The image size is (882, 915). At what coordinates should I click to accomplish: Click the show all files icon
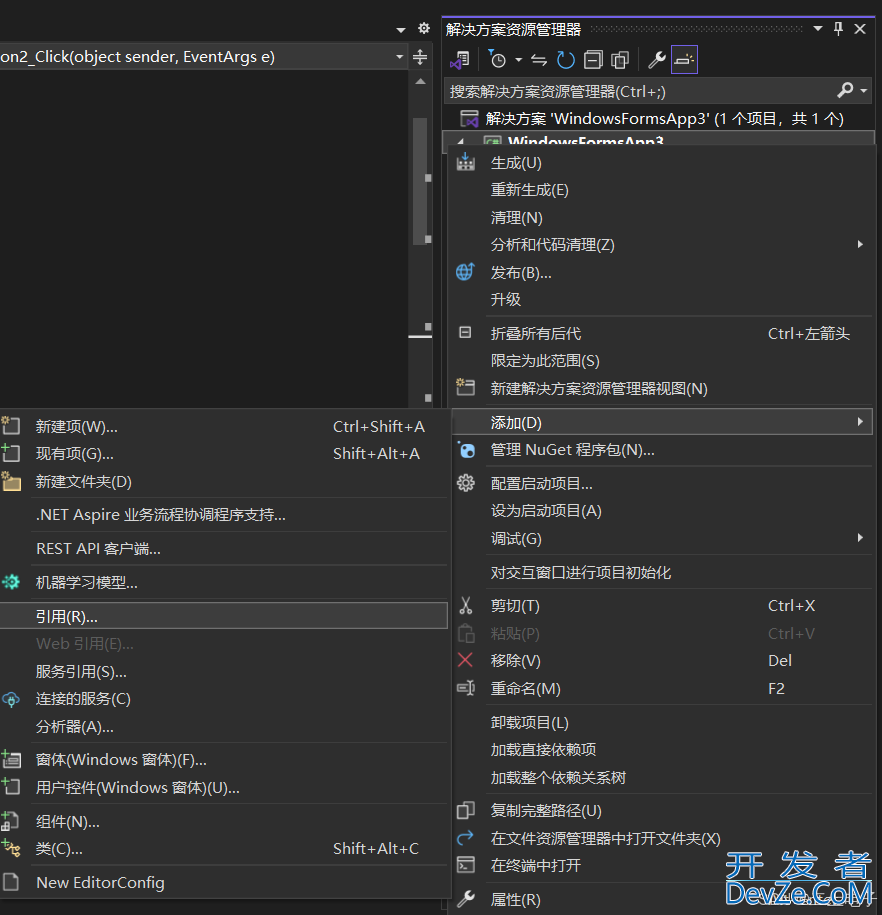[620, 60]
